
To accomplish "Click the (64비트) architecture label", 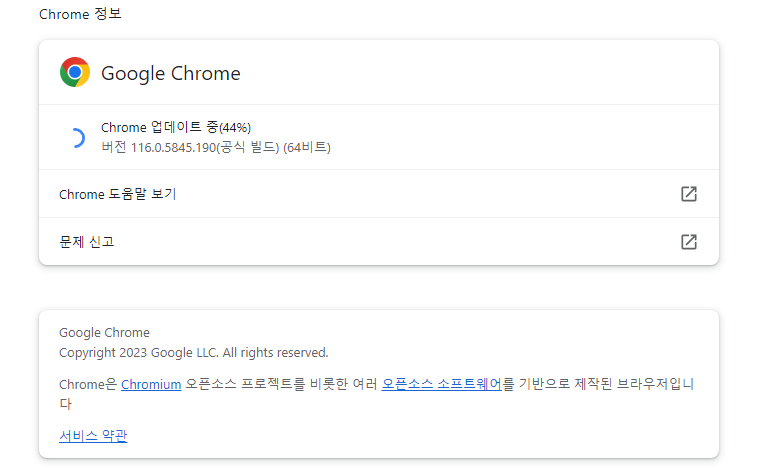I will (307, 148).
